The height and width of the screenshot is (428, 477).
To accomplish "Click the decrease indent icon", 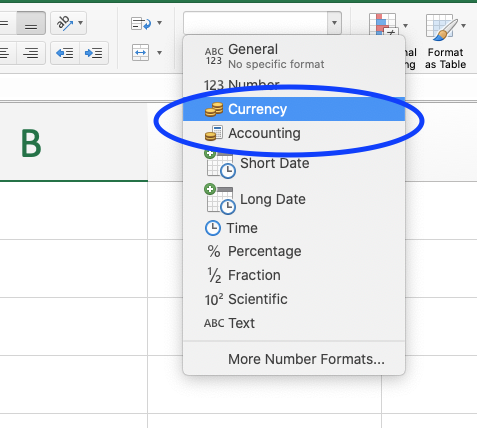I will point(65,53).
